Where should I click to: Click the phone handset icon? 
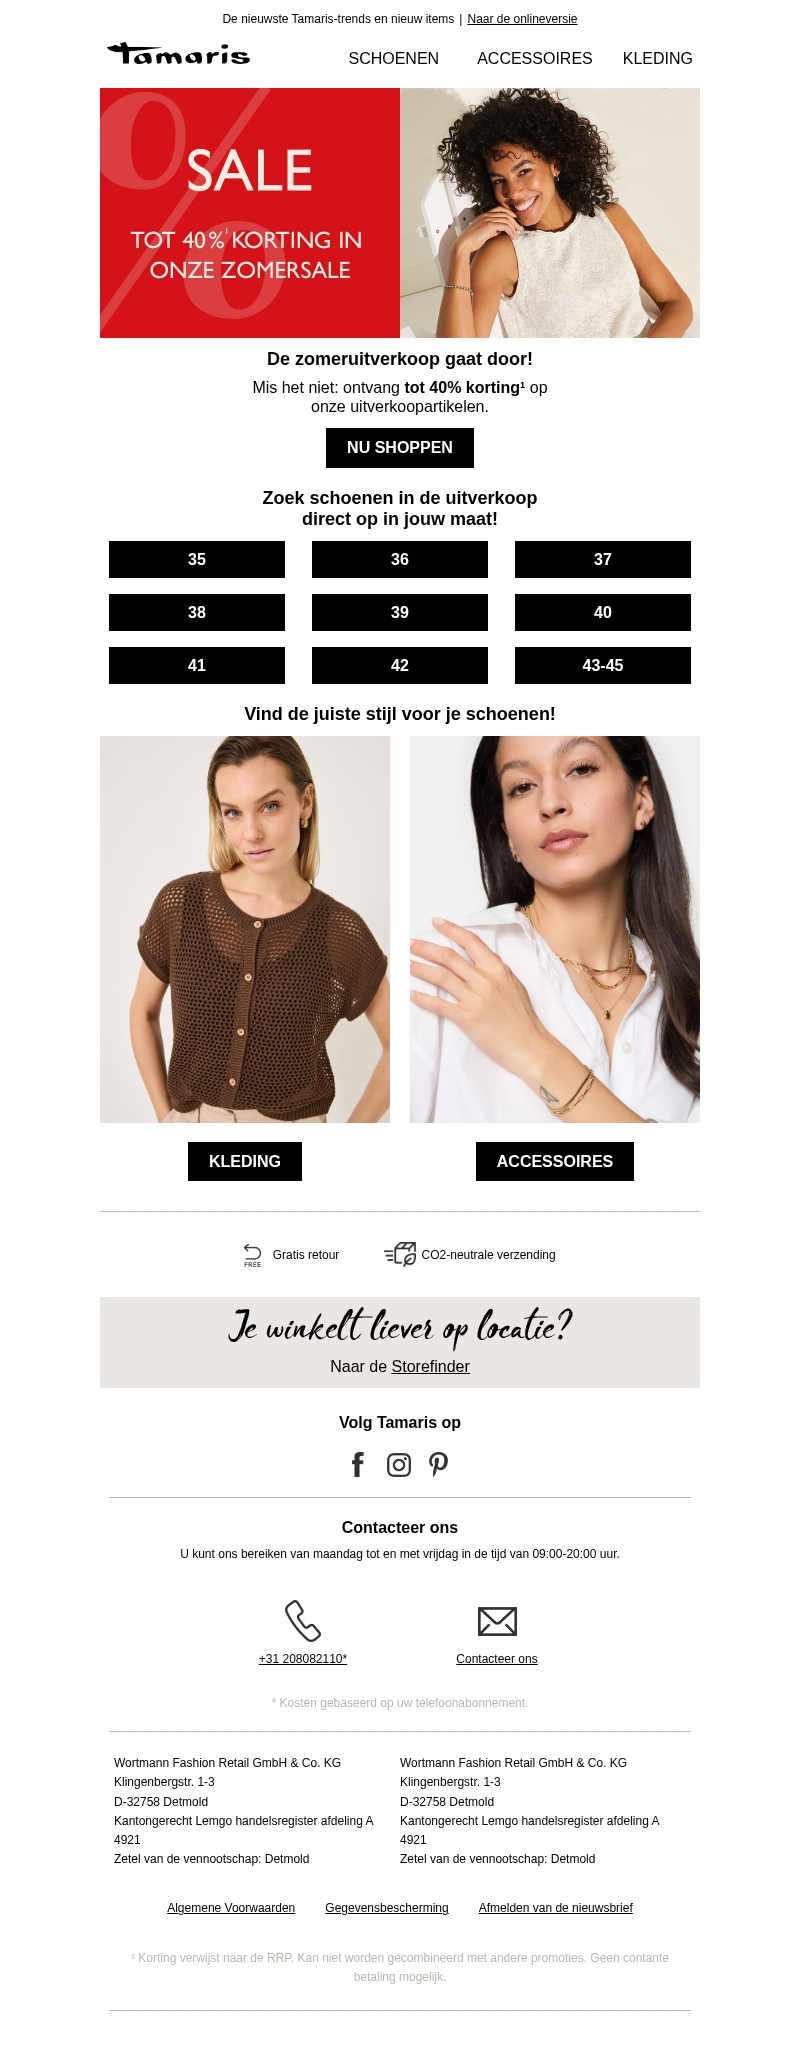point(303,1621)
